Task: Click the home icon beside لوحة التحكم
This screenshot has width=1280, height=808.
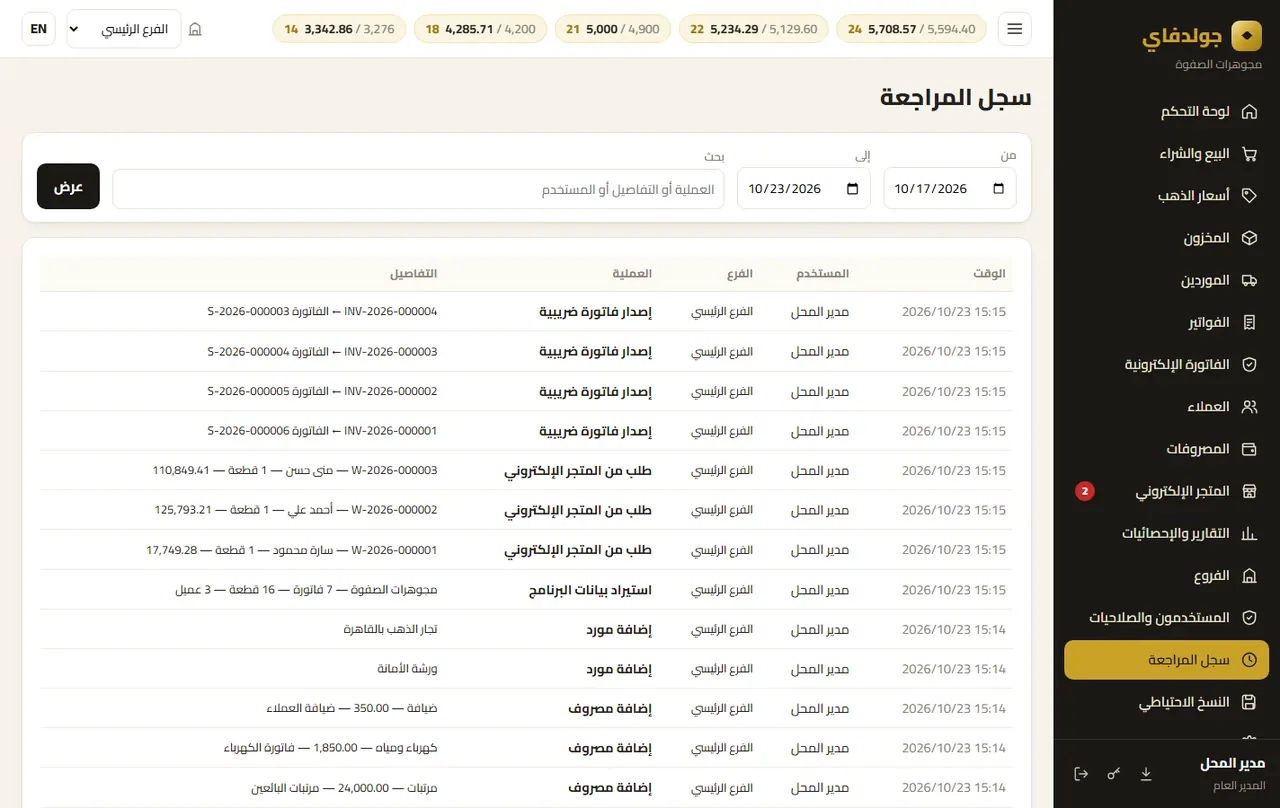Action: pos(1249,112)
